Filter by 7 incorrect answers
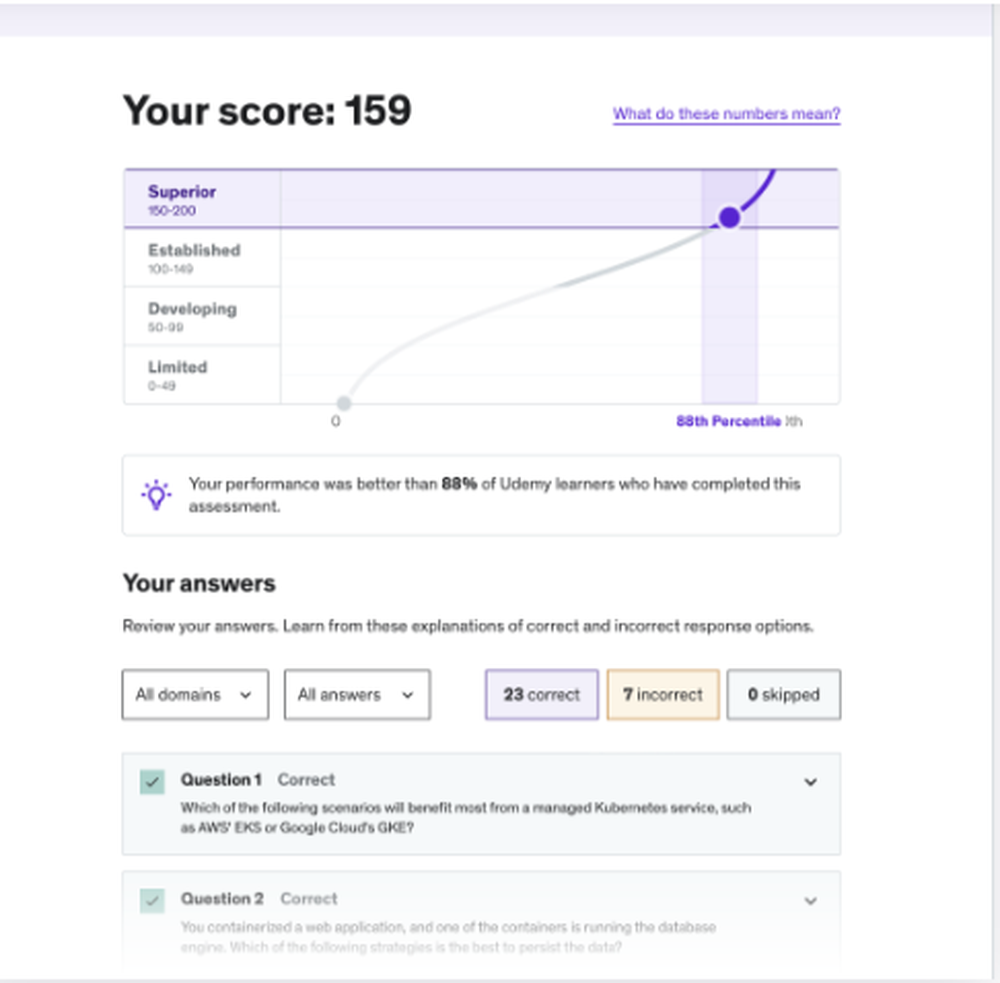 click(x=663, y=694)
